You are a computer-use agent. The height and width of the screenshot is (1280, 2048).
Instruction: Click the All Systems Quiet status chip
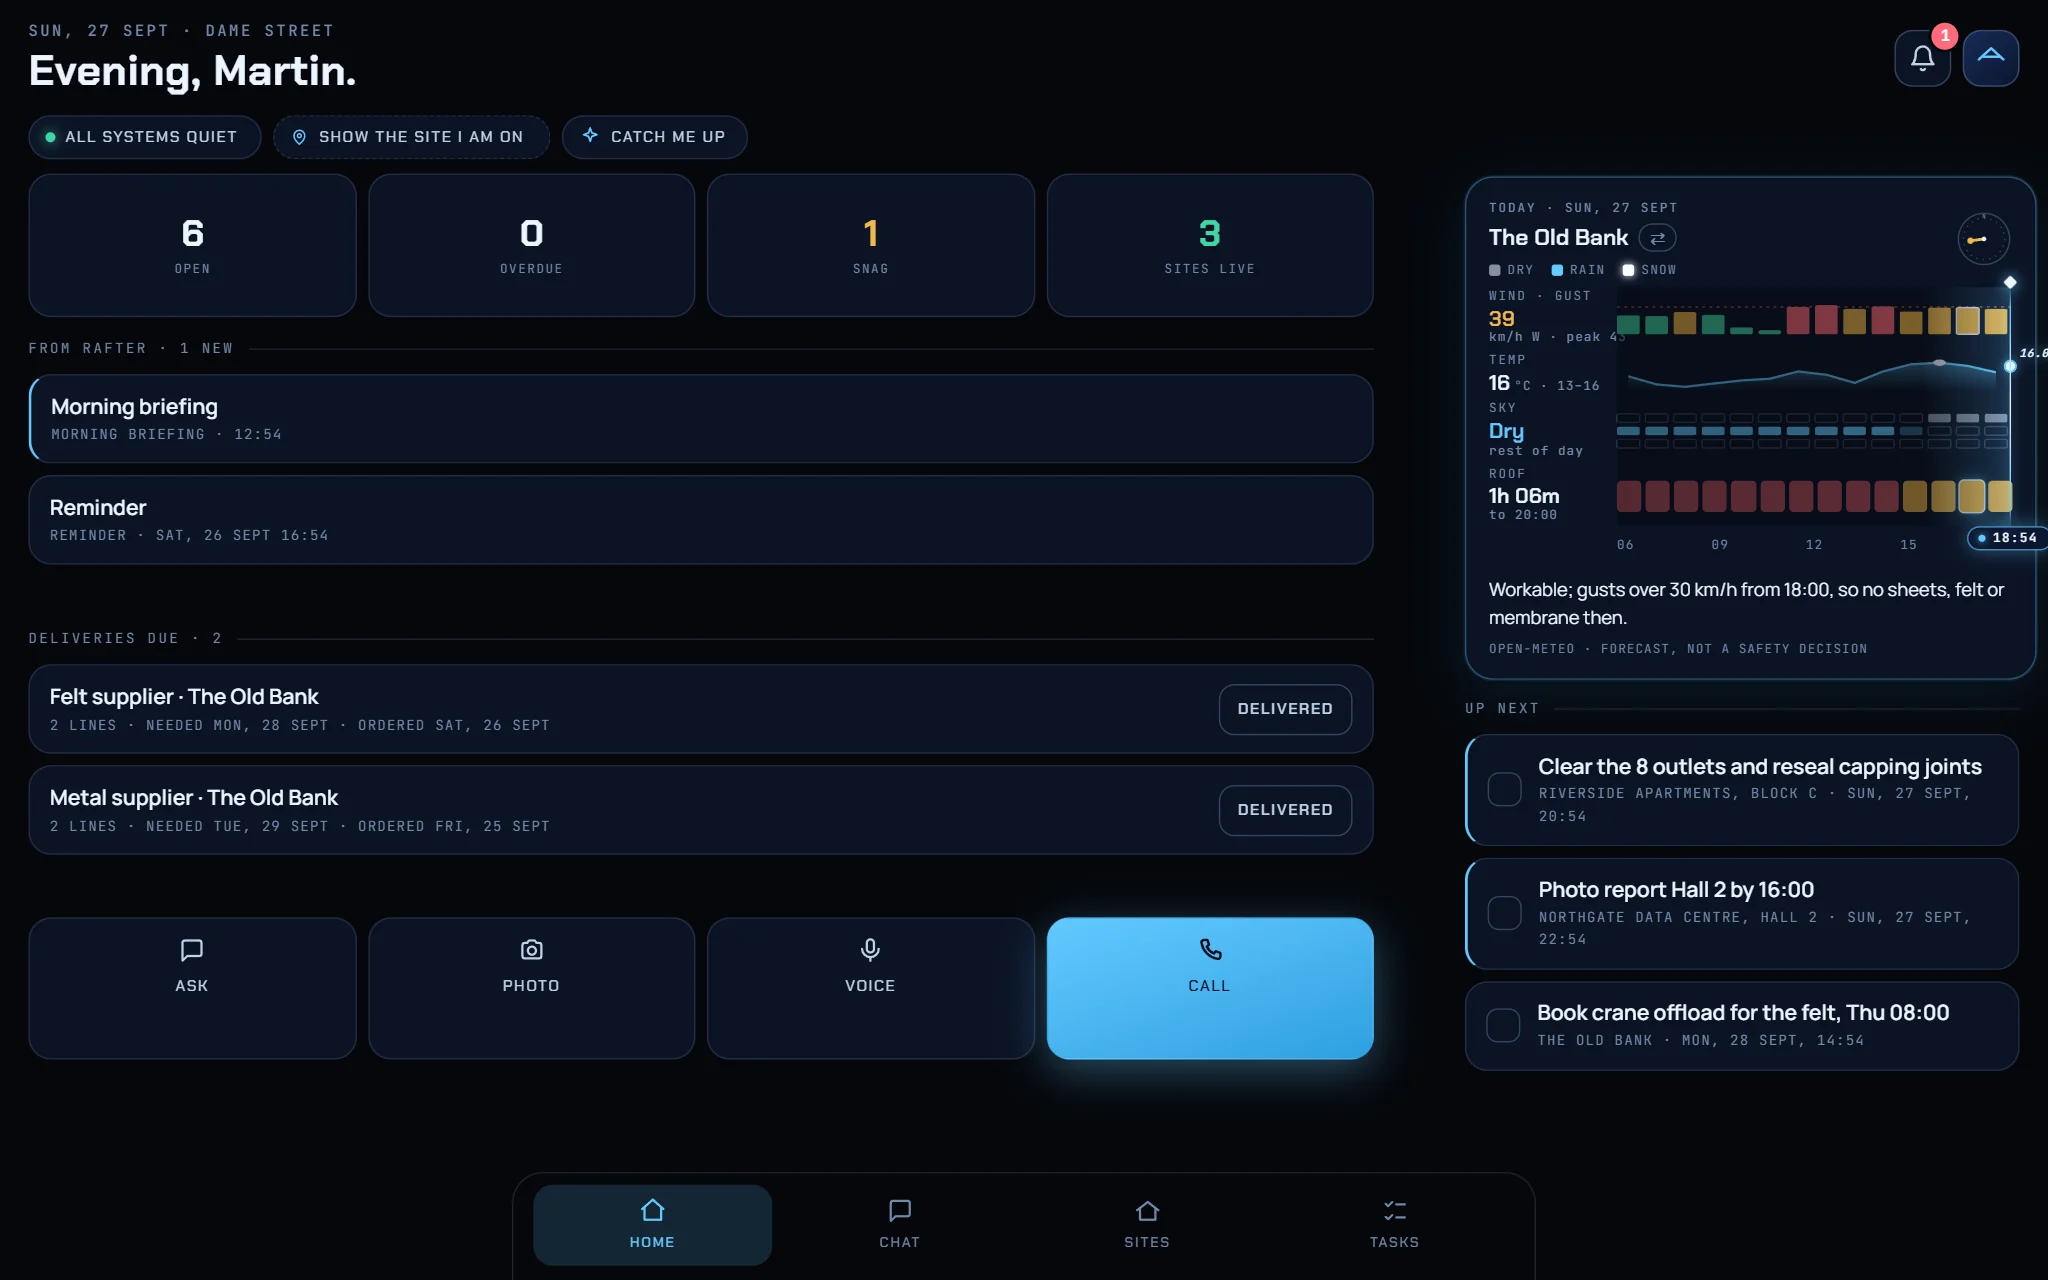point(145,137)
